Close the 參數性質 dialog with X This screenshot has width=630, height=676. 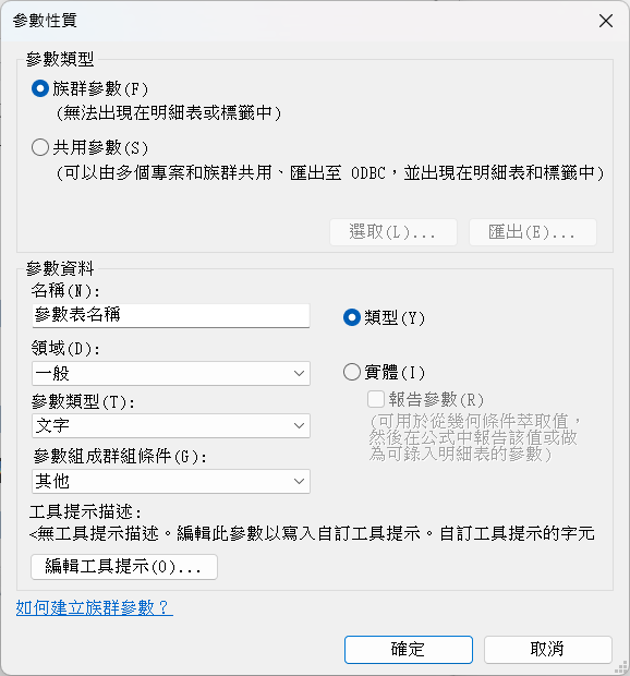click(x=605, y=20)
